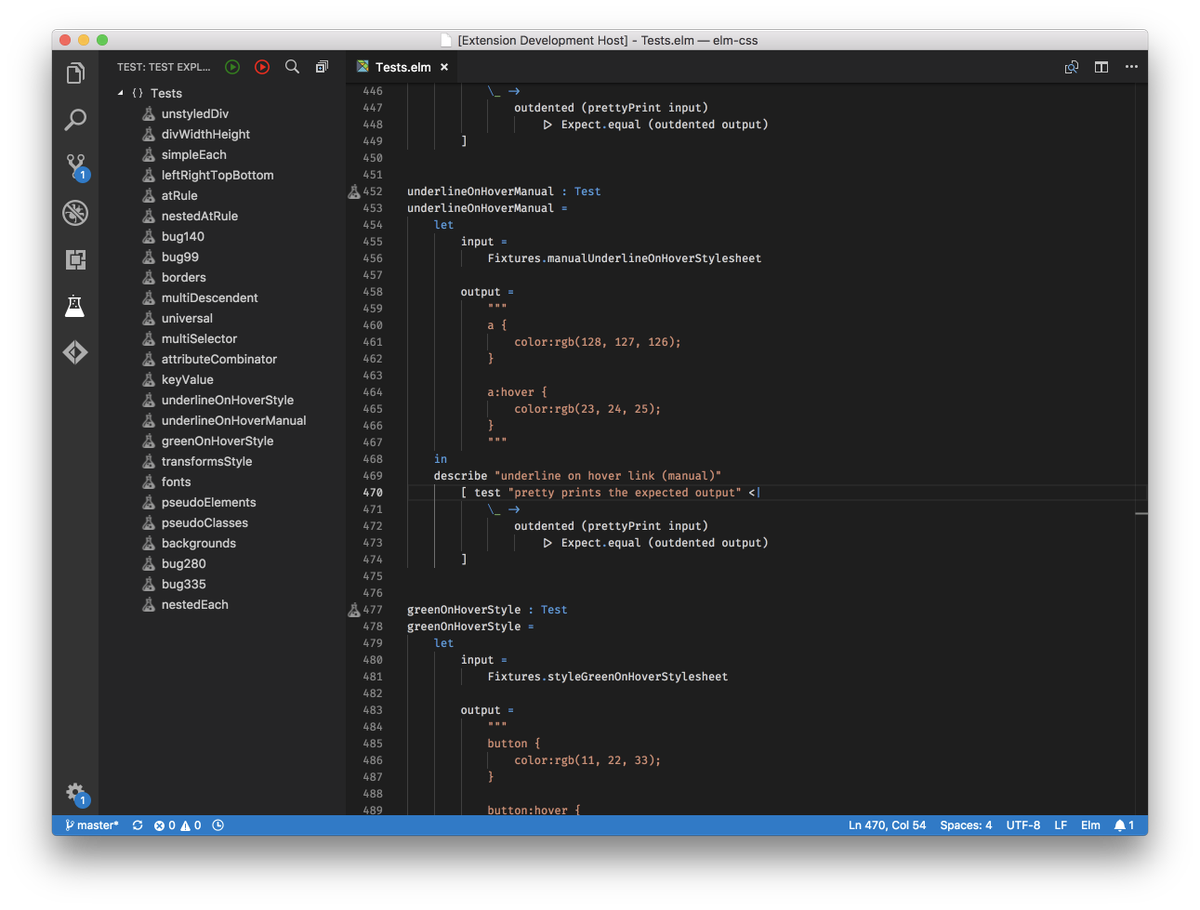Image resolution: width=1200 pixels, height=910 pixels.
Task: Open the Test flask view in the activity bar
Action: tap(75, 306)
